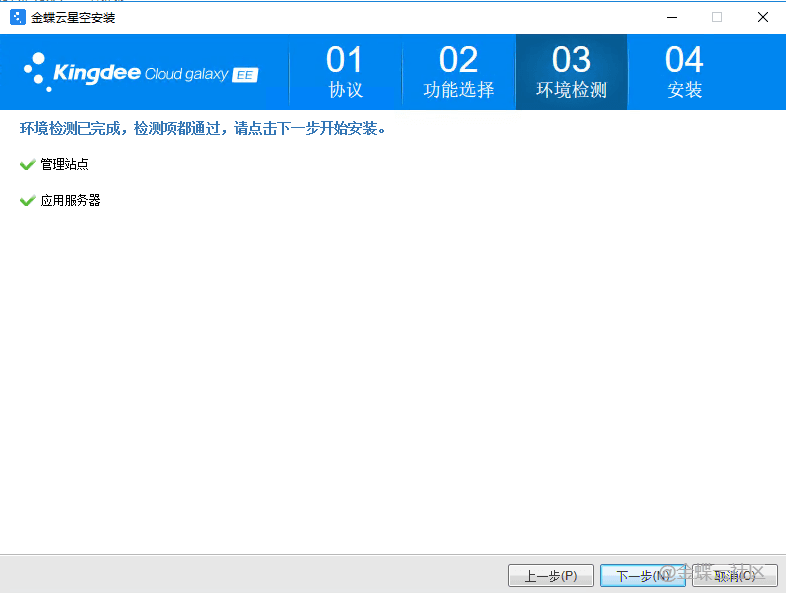Click the 环境检测已完成 status message
Viewport: 786px width, 593px height.
point(203,129)
